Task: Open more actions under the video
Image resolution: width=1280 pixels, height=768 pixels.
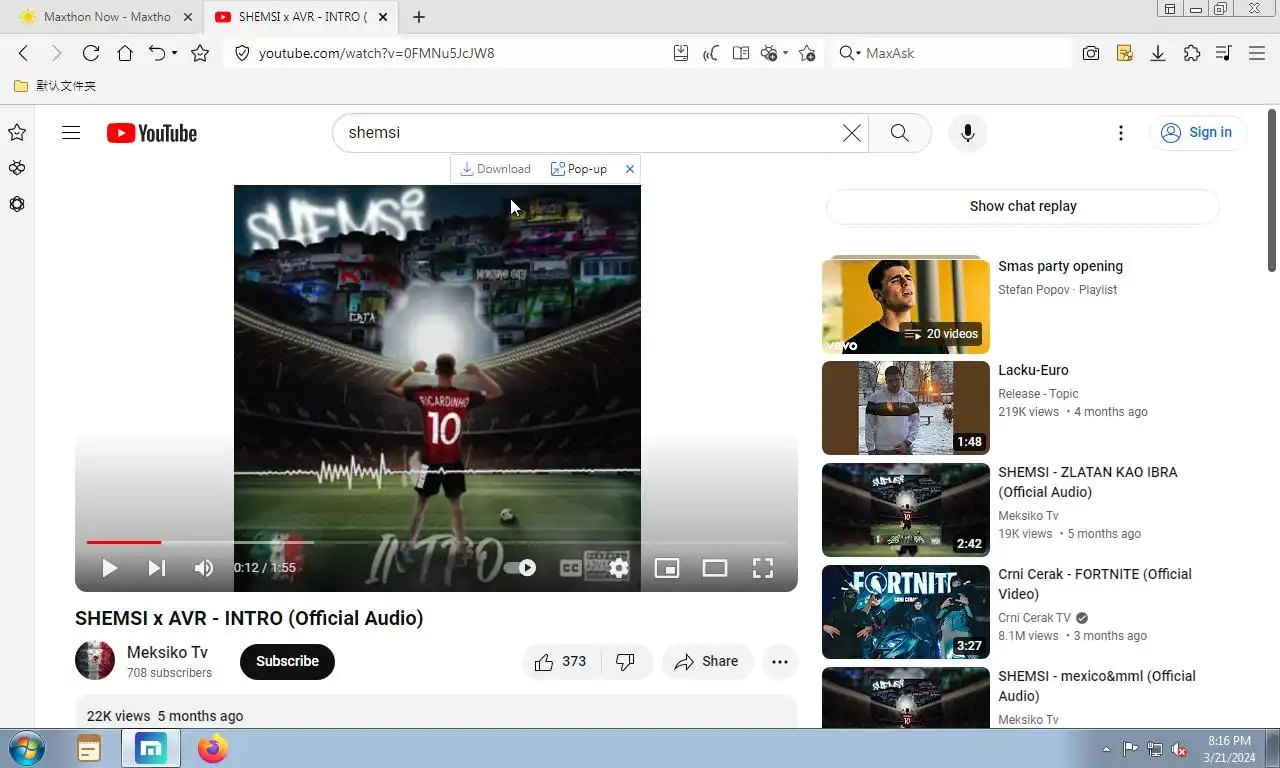Action: tap(780, 661)
